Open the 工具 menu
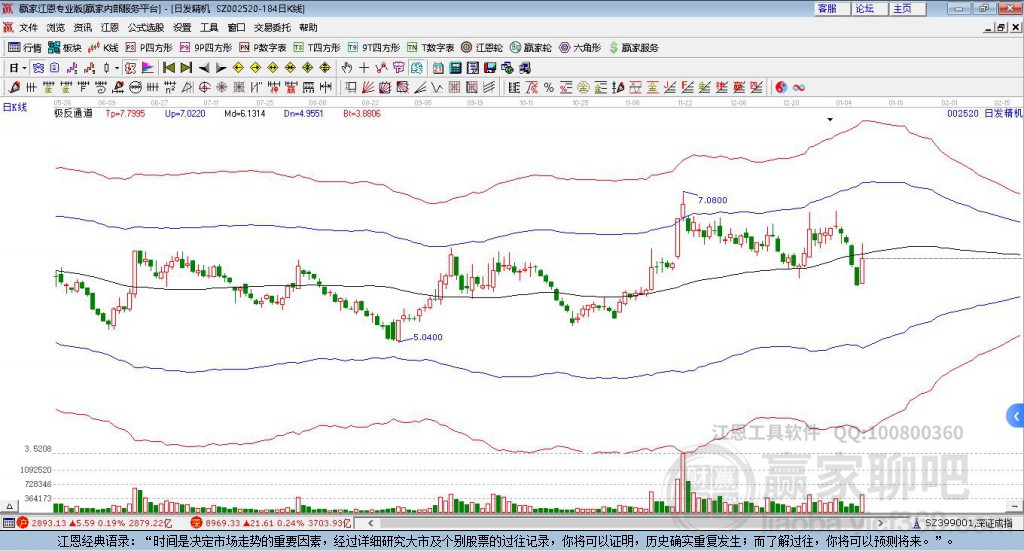The height and width of the screenshot is (551, 1024). [x=209, y=27]
